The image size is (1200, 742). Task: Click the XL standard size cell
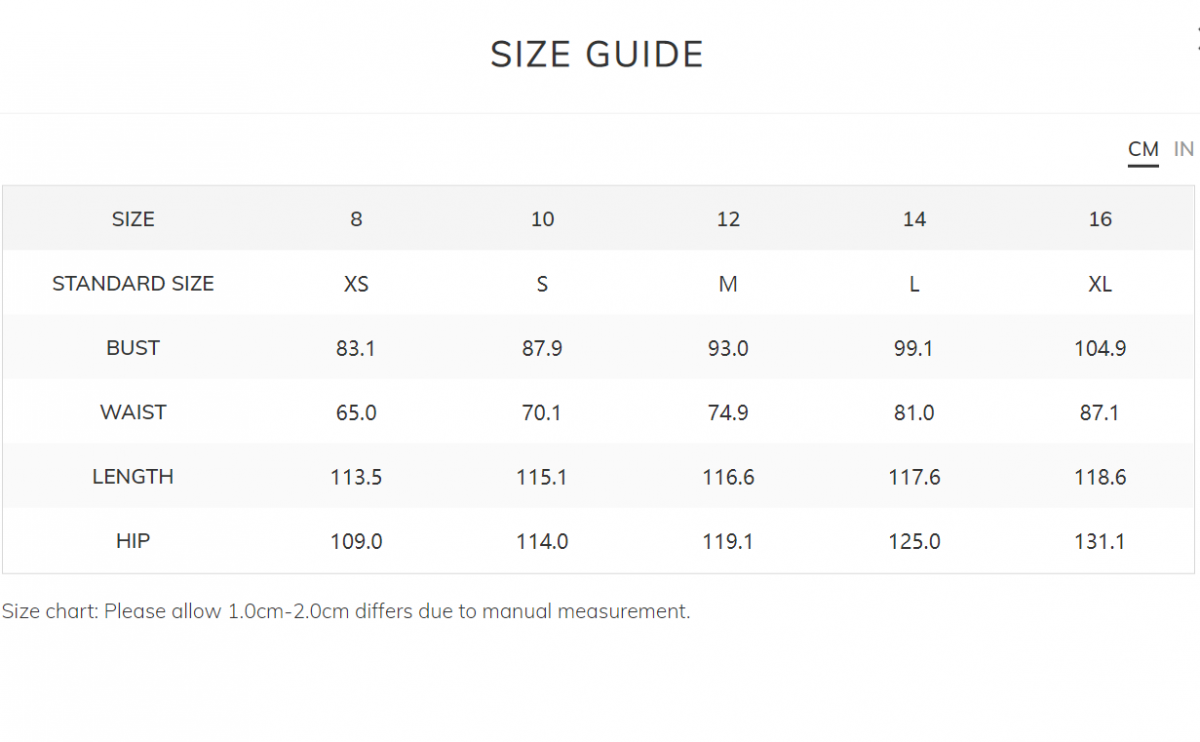click(x=1100, y=284)
